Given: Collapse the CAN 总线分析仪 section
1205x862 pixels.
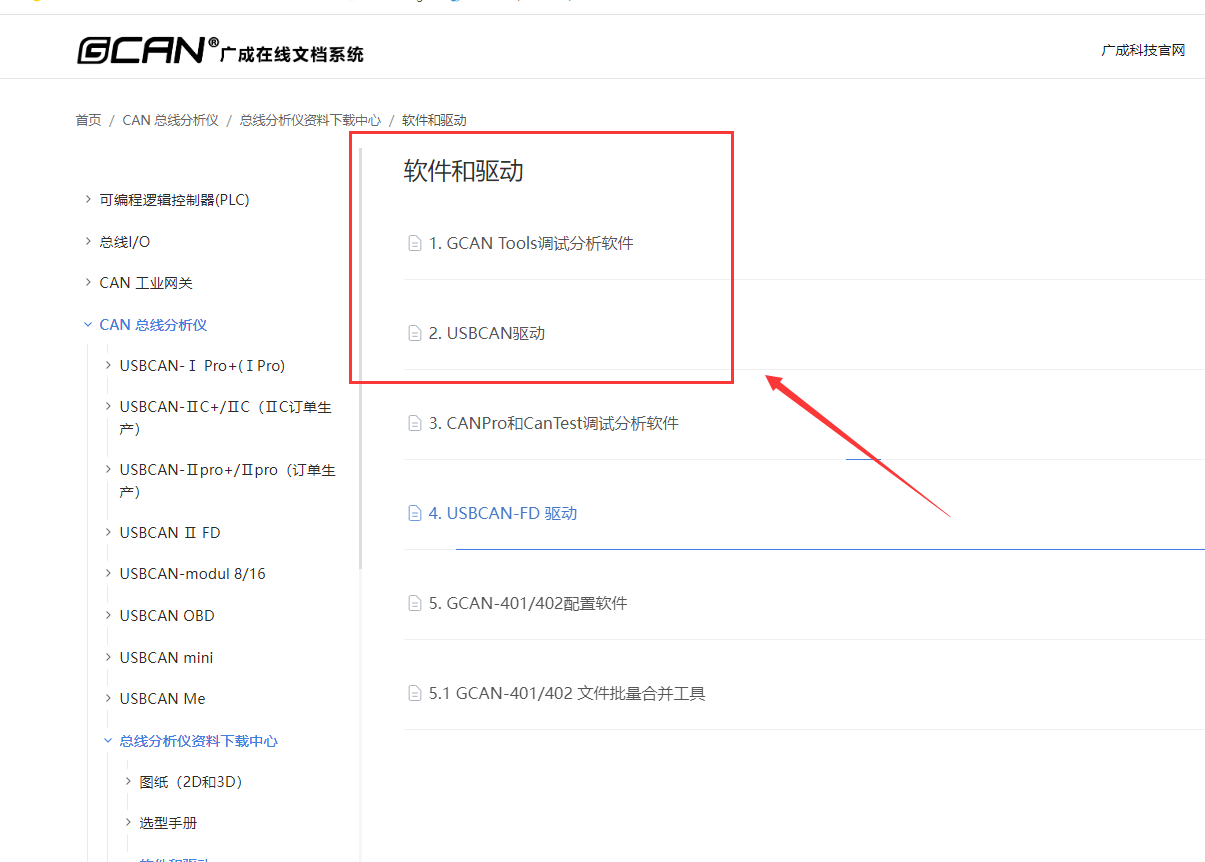Looking at the screenshot, I should point(88,325).
